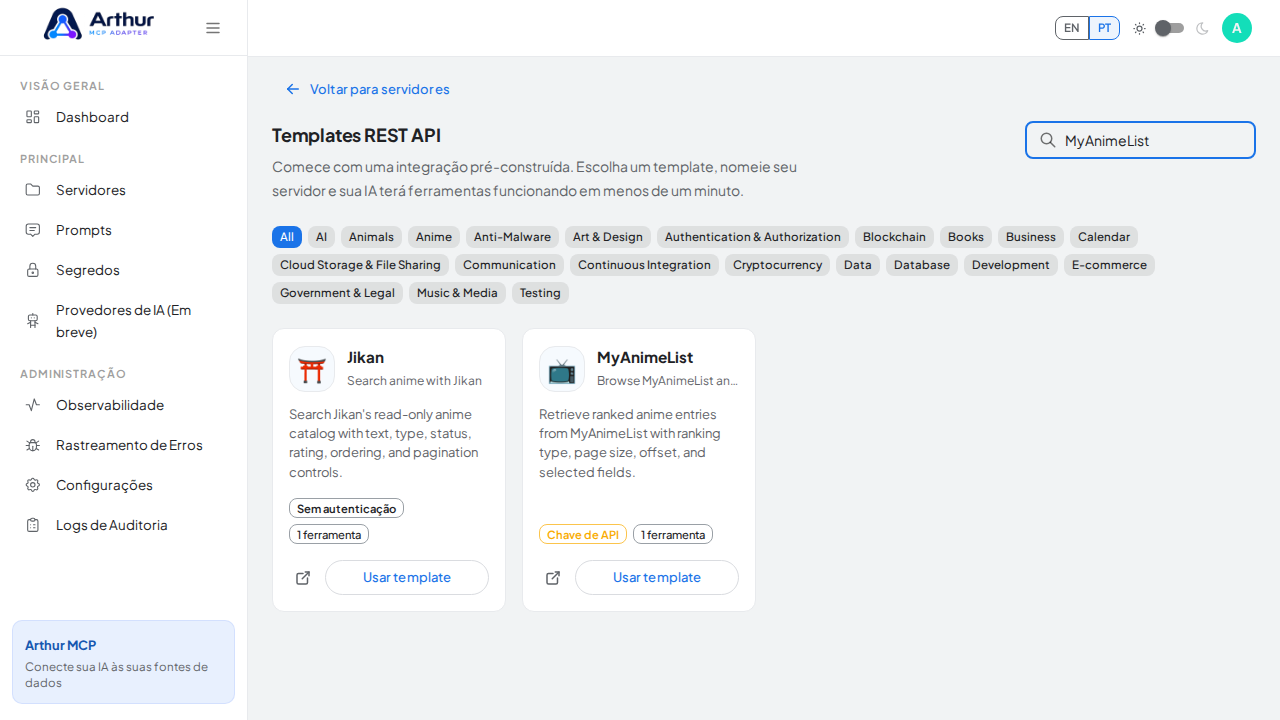Screen dimensions: 1280x720
Task: Open Segredos in sidebar
Action: pyautogui.click(x=123, y=270)
